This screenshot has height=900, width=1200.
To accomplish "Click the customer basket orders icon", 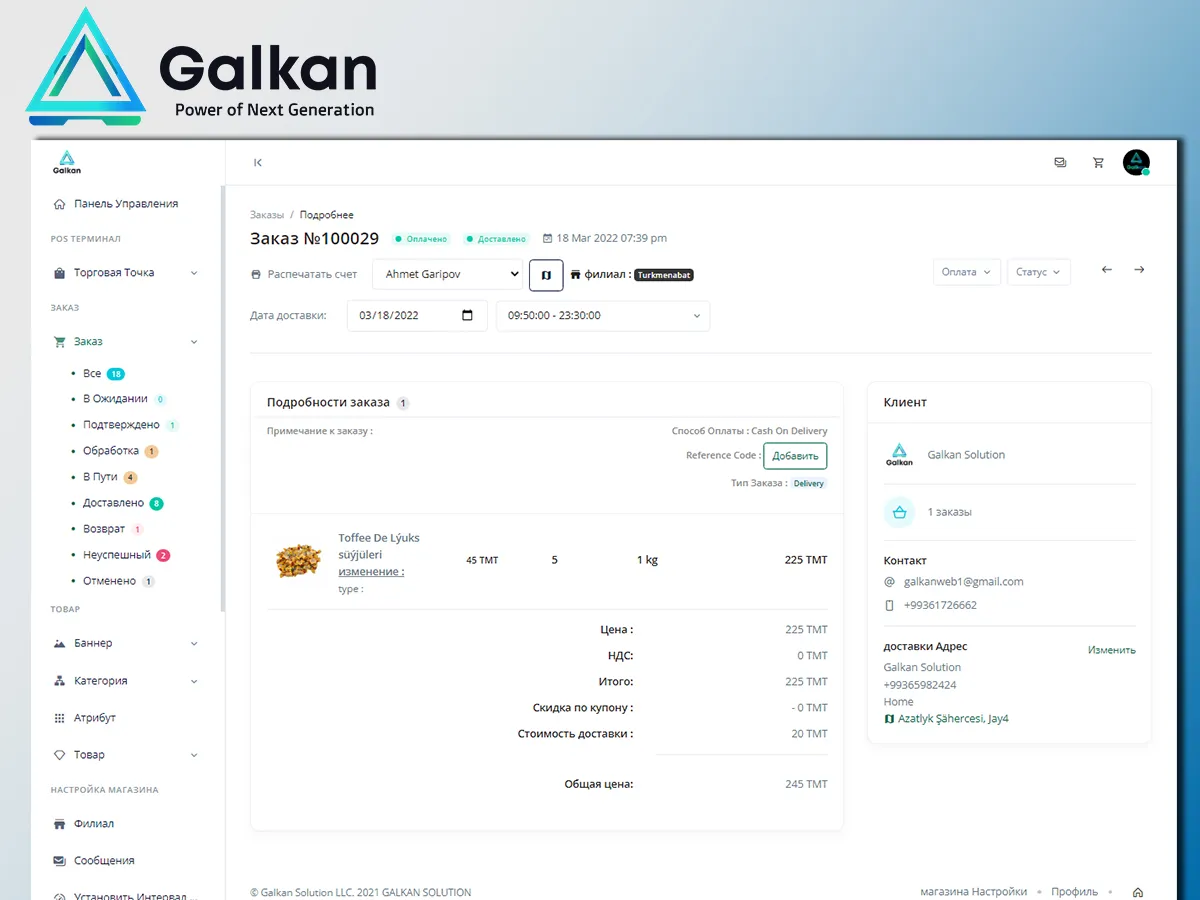I will pyautogui.click(x=899, y=512).
